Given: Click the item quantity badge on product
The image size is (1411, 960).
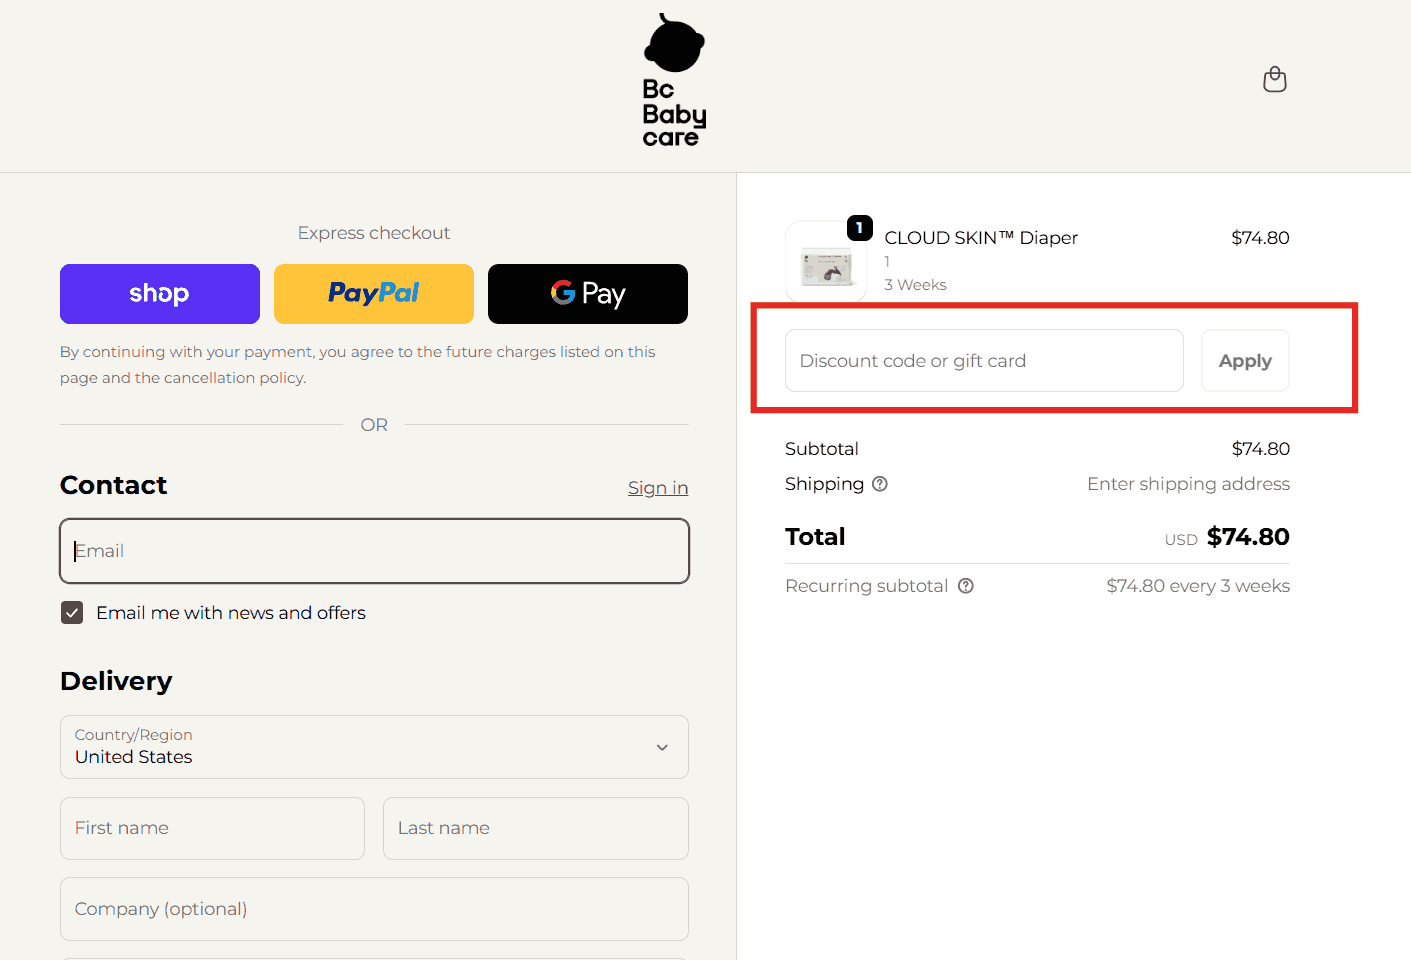Looking at the screenshot, I should 860,228.
